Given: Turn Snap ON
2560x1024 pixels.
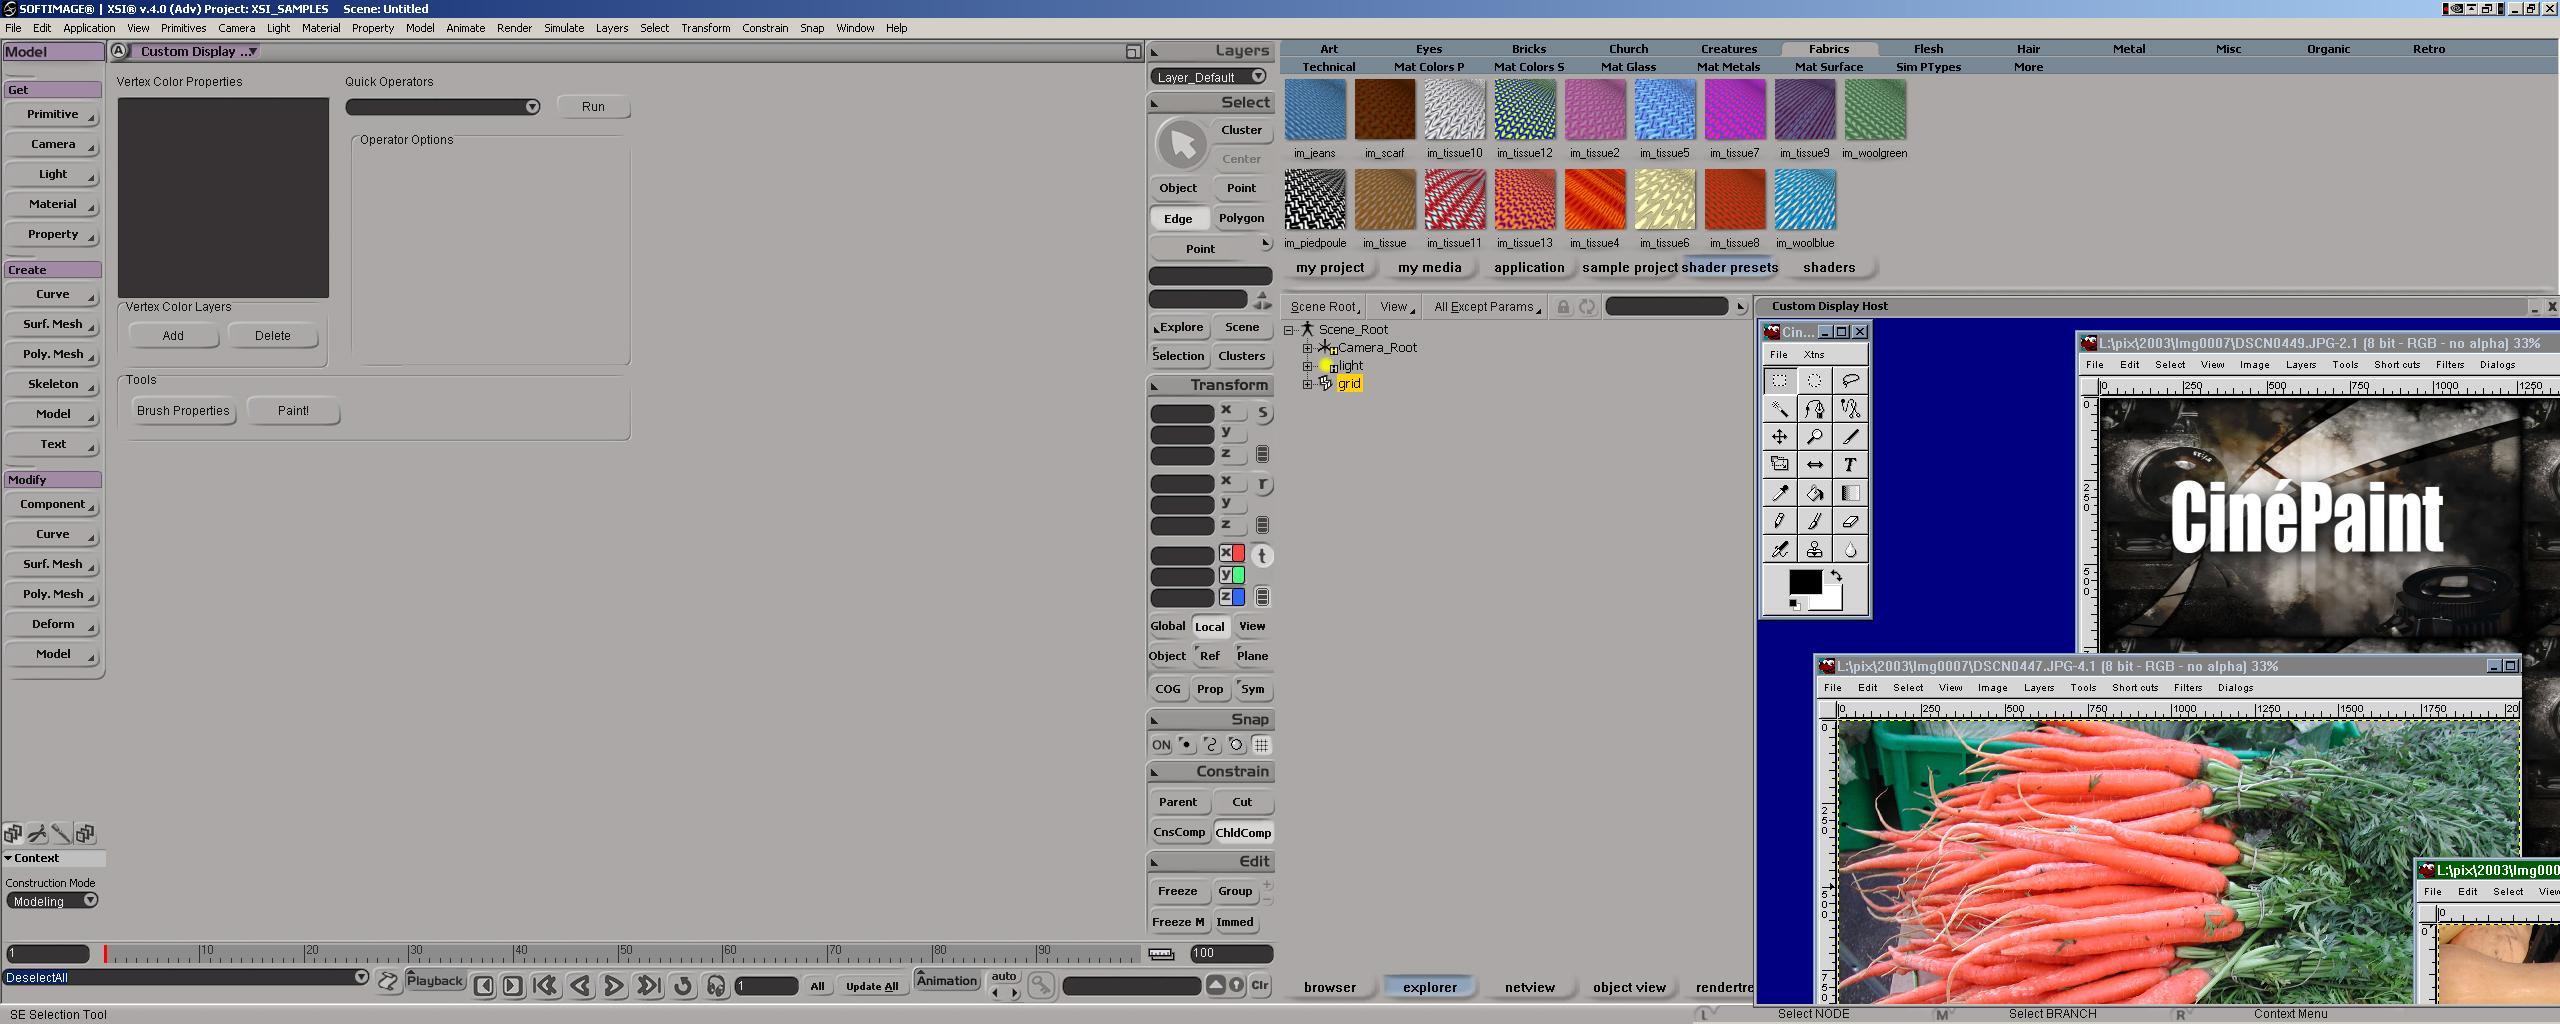Looking at the screenshot, I should point(1161,745).
